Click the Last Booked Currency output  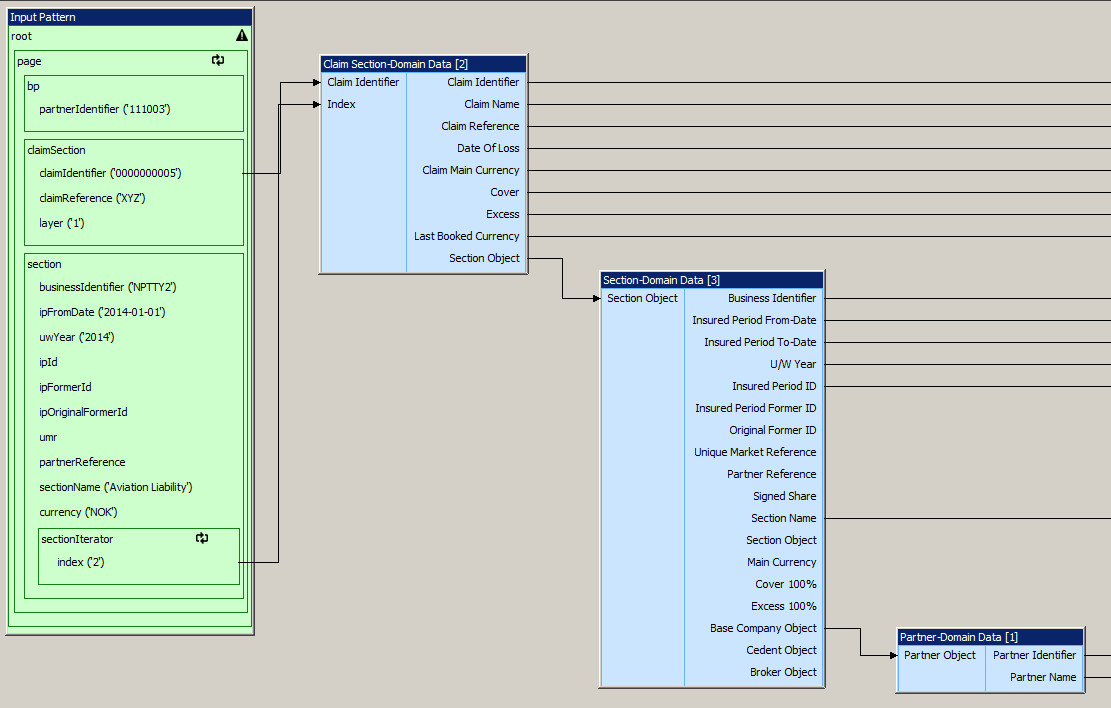[467, 236]
